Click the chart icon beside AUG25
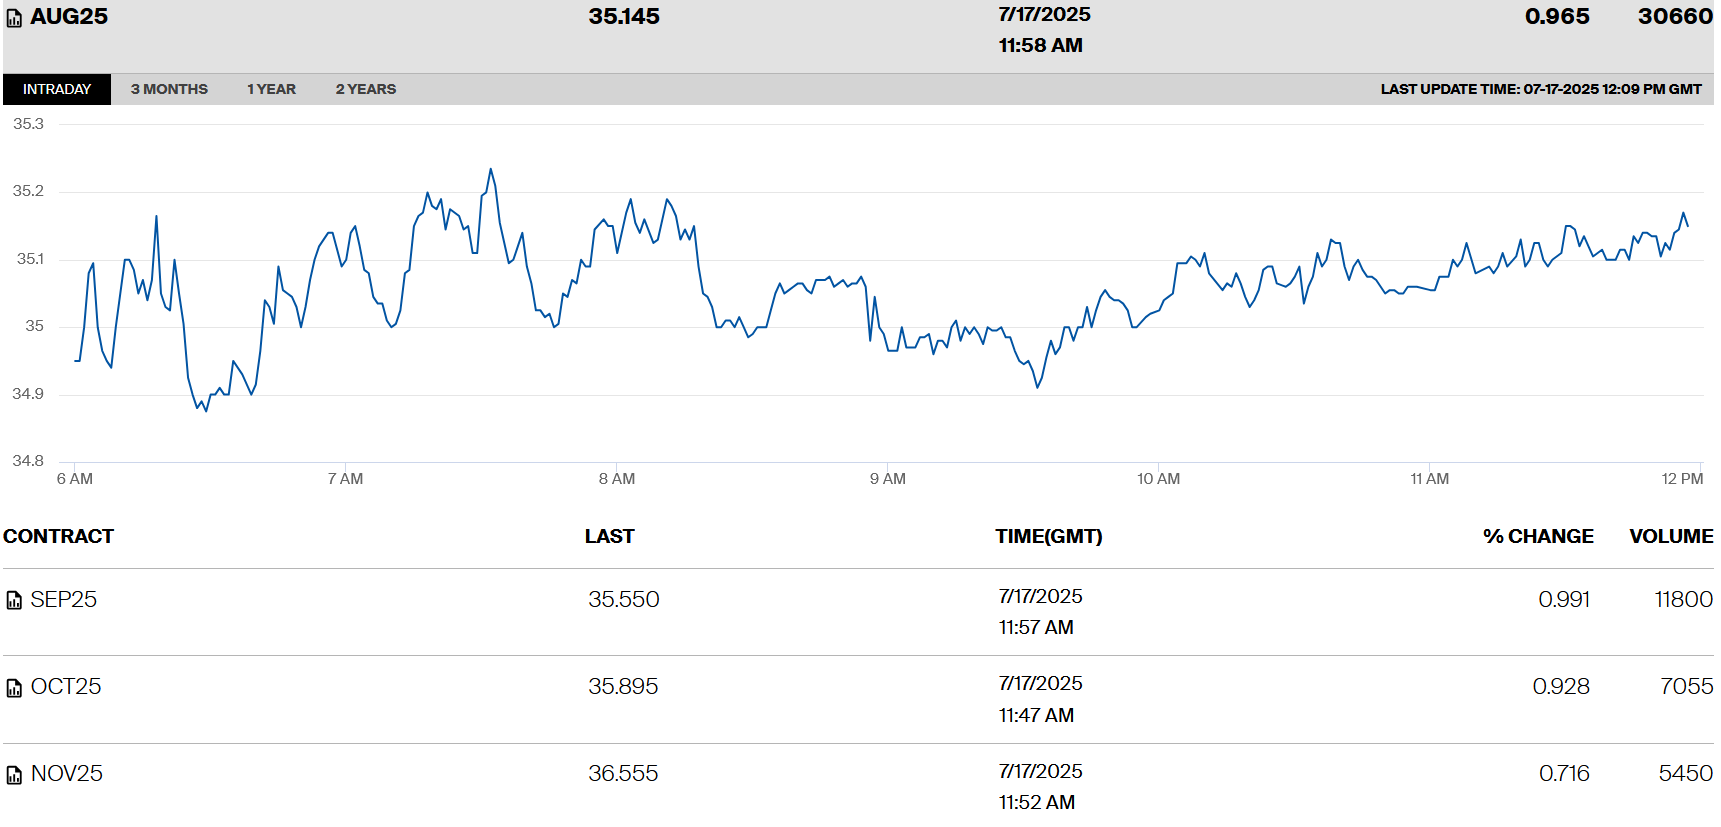1721x827 pixels. pyautogui.click(x=14, y=18)
